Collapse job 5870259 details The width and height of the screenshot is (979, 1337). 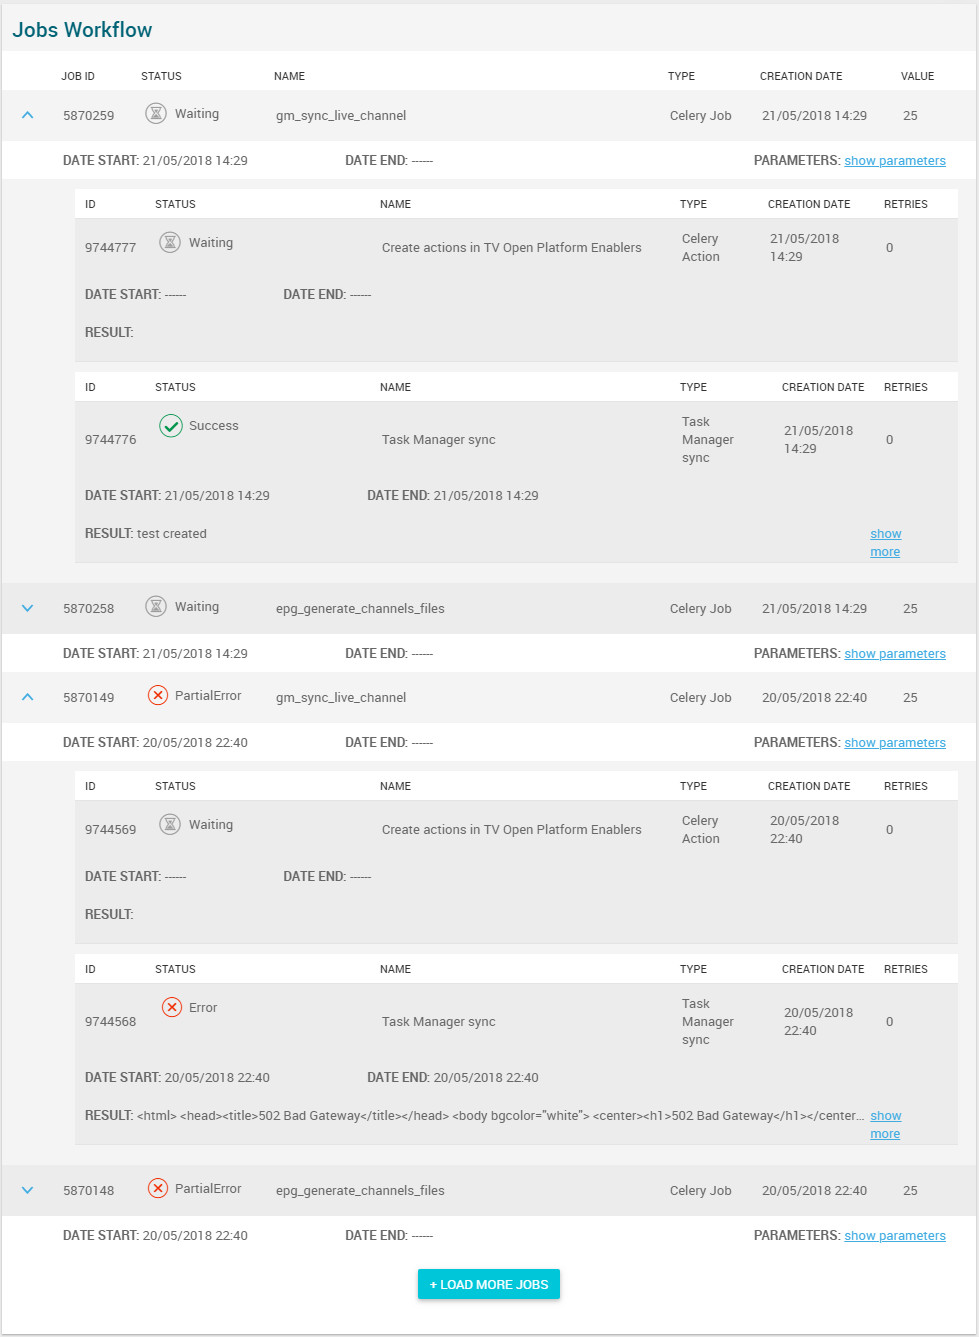point(28,115)
